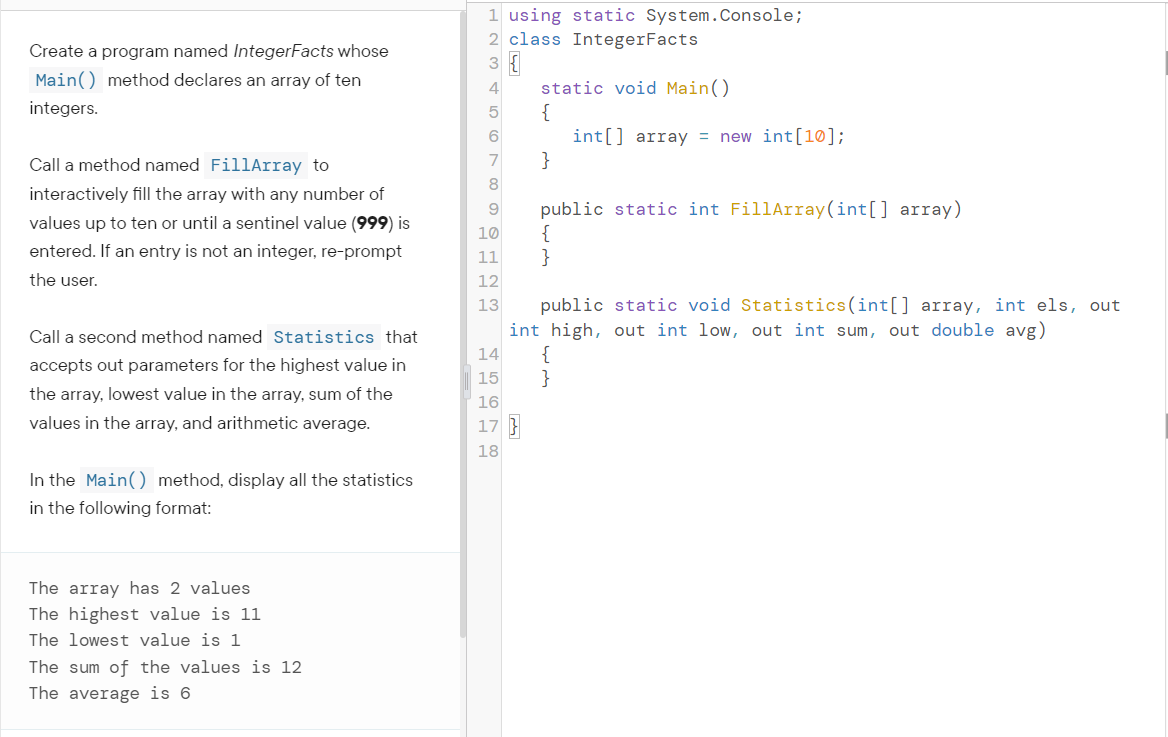The image size is (1168, 737).
Task: Click line number 18 in the gutter
Action: click(x=487, y=451)
